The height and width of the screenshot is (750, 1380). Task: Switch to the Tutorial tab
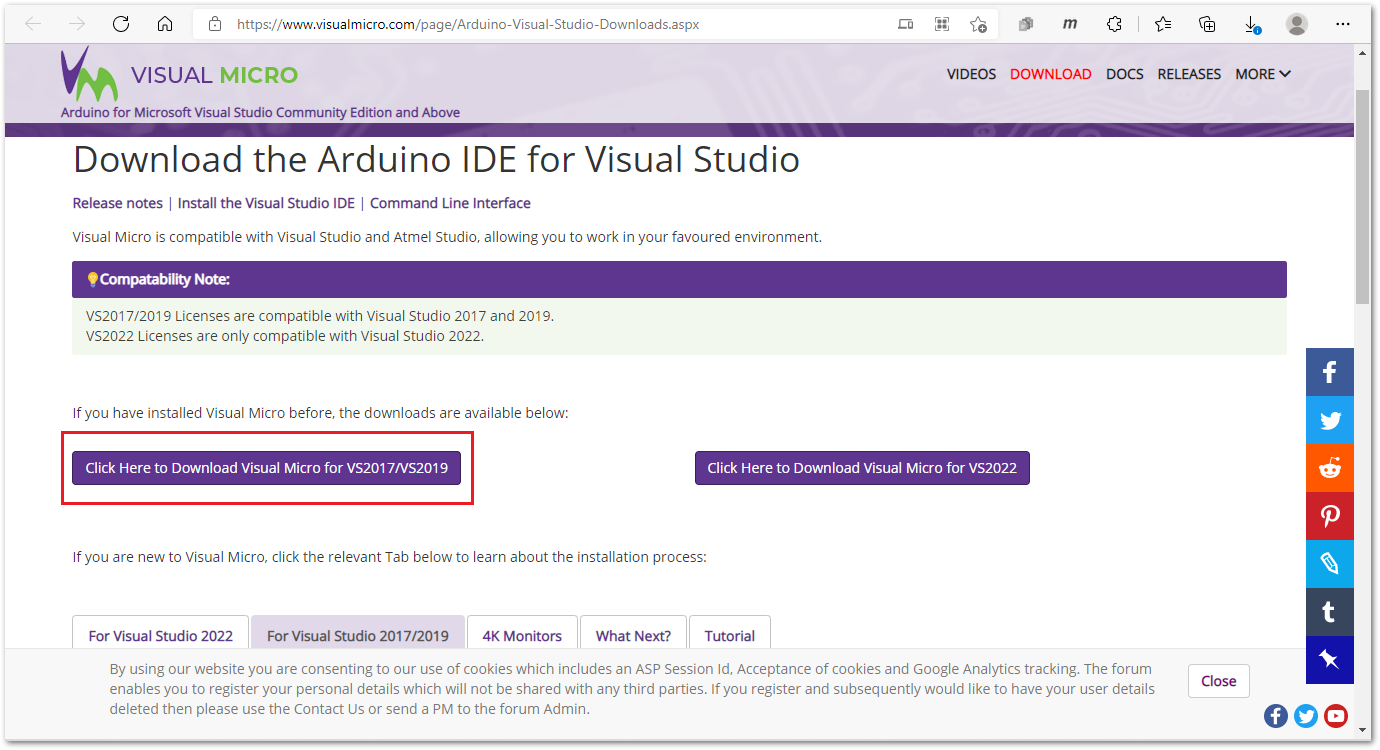coord(730,633)
